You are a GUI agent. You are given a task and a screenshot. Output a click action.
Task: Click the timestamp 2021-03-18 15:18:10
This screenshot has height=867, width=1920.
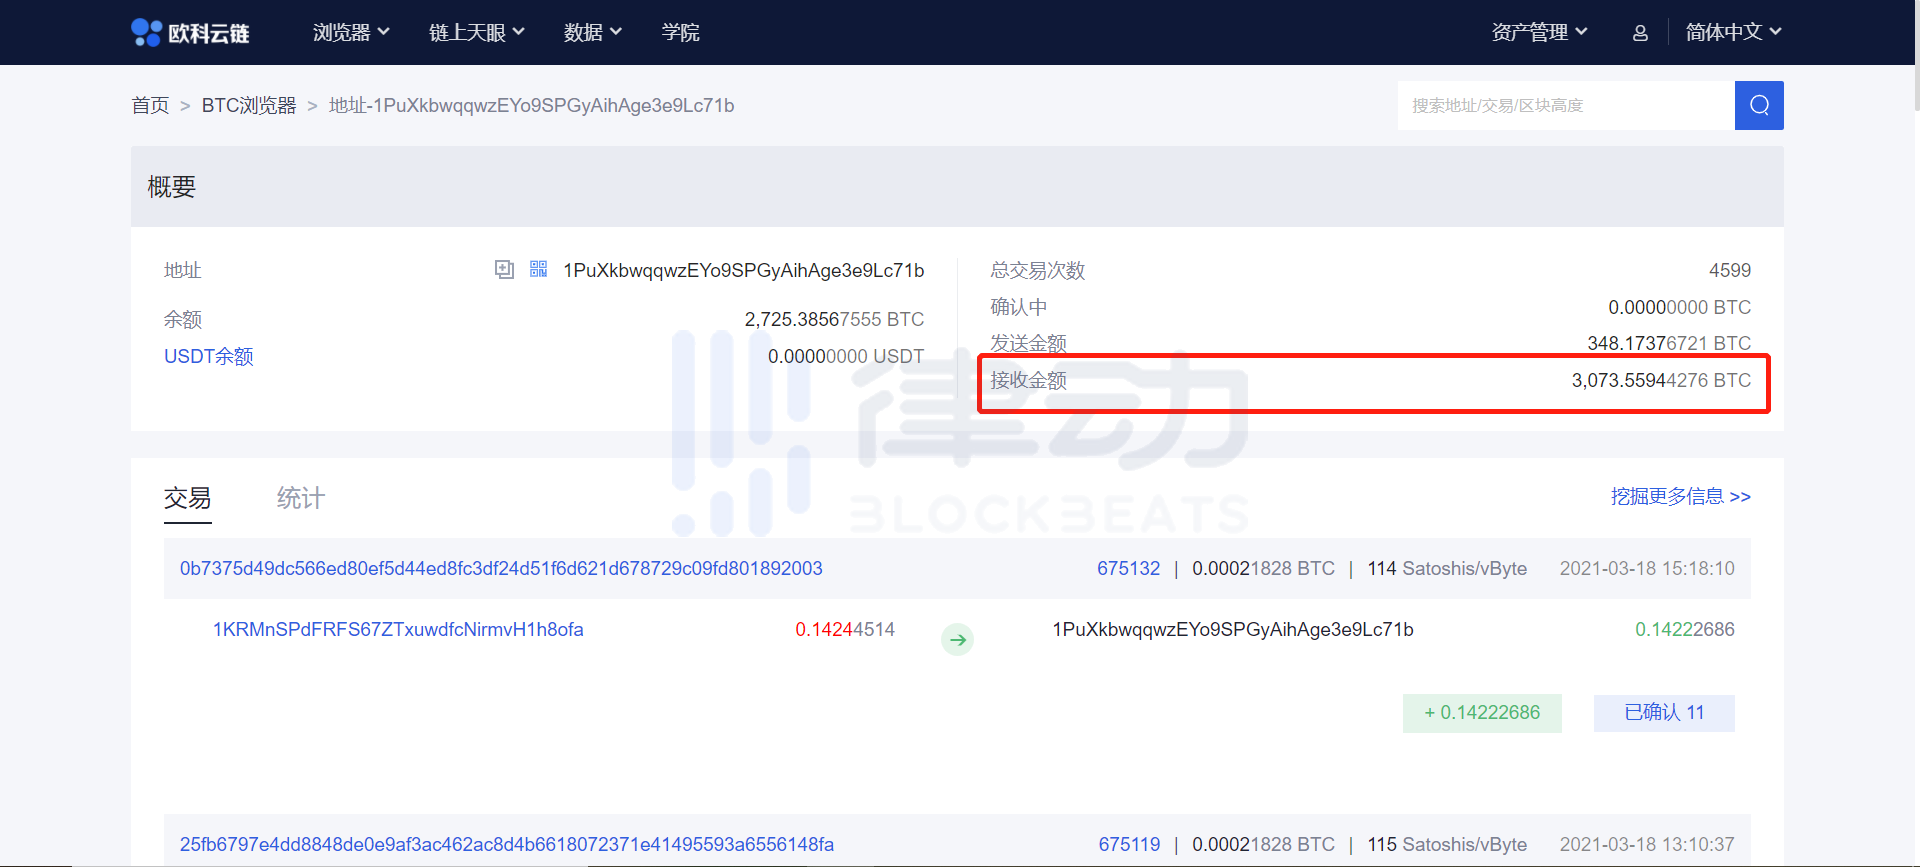(x=1647, y=569)
